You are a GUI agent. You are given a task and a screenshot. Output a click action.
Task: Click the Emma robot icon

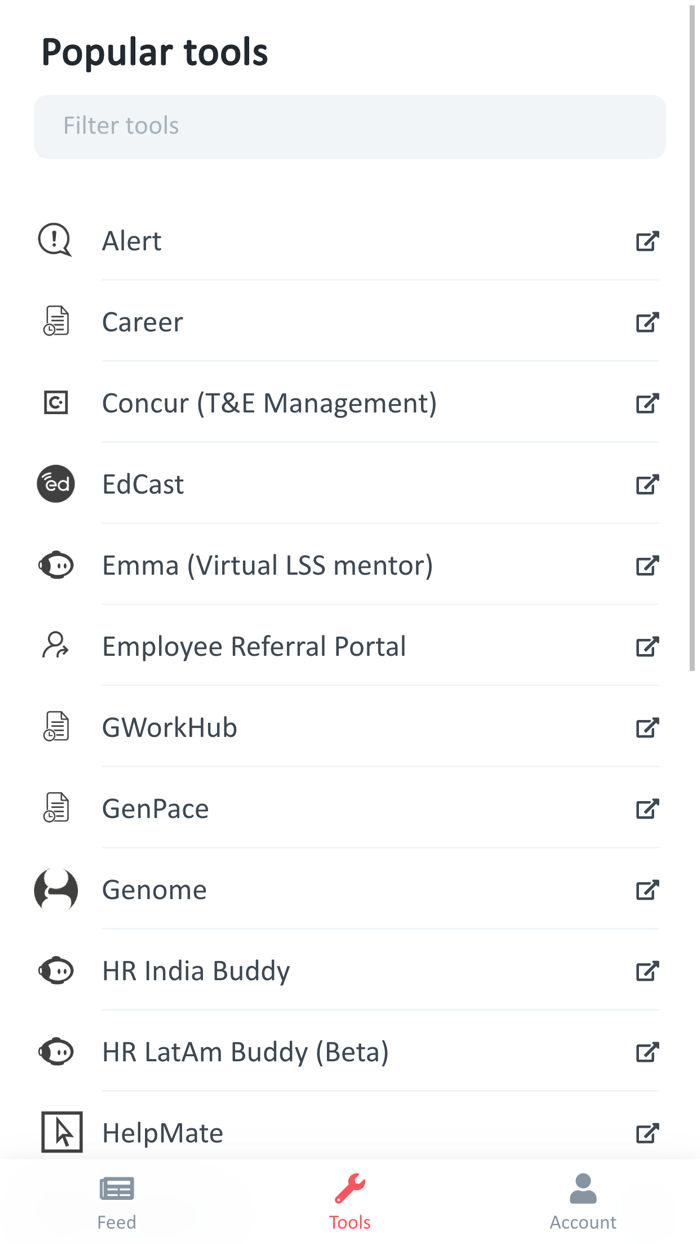(x=55, y=564)
